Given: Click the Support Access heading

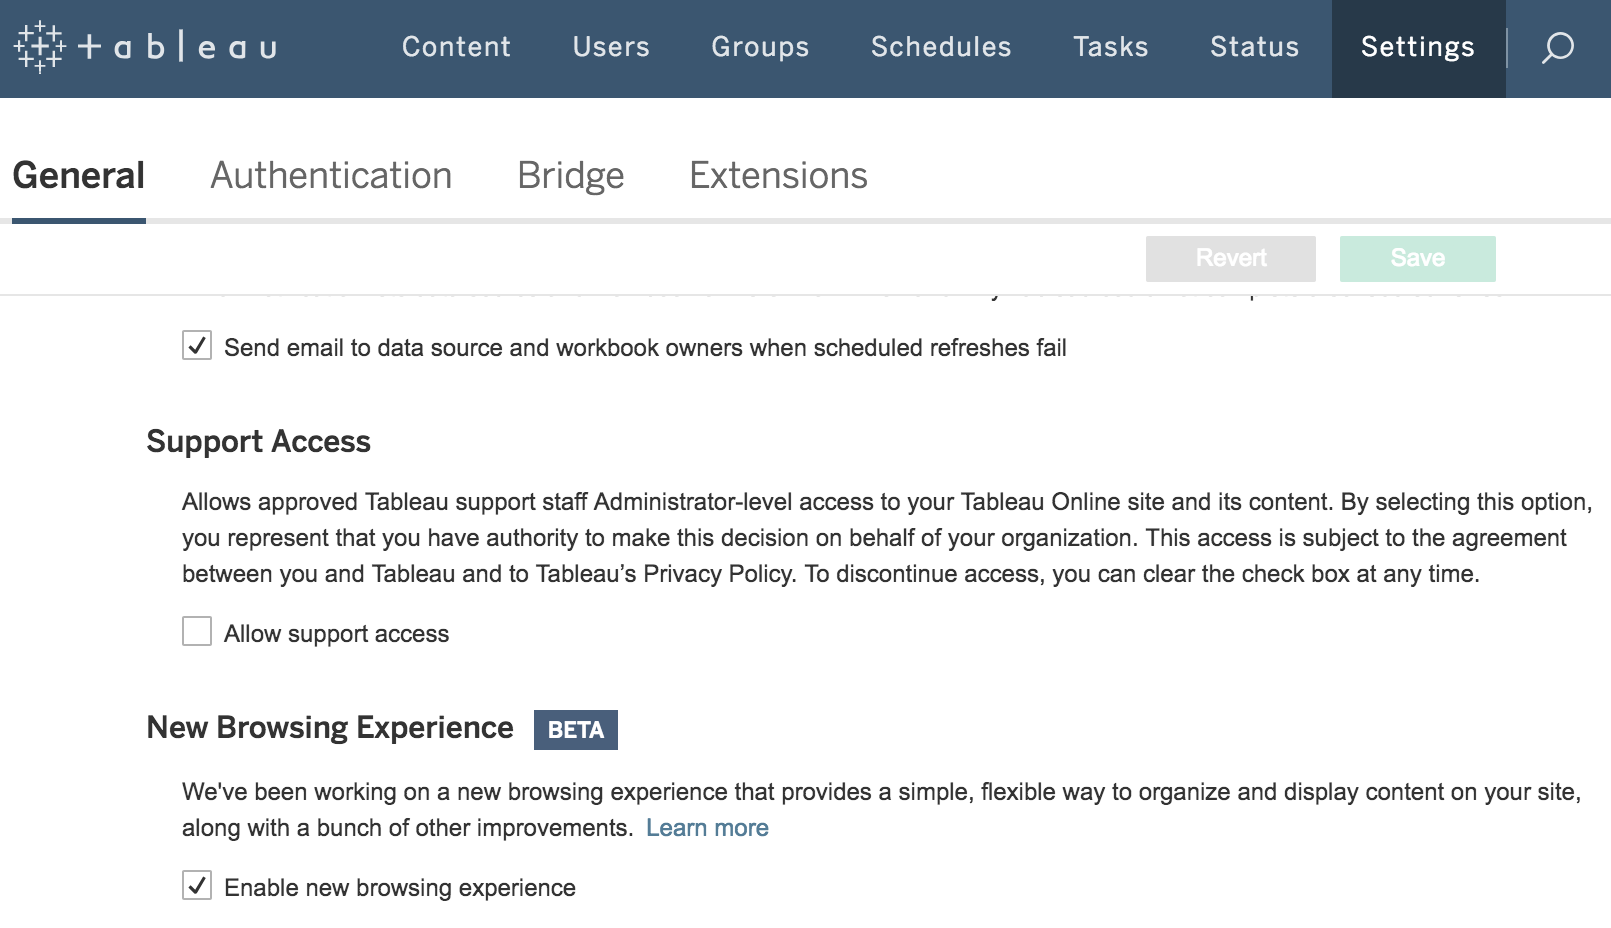Looking at the screenshot, I should [258, 442].
